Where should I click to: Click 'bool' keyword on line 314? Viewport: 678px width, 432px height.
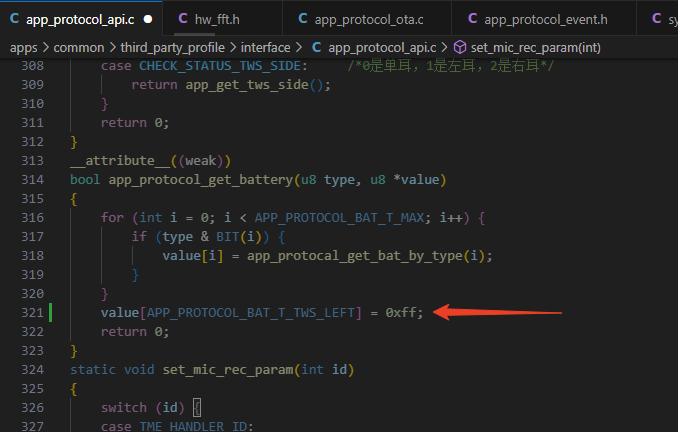85,179
